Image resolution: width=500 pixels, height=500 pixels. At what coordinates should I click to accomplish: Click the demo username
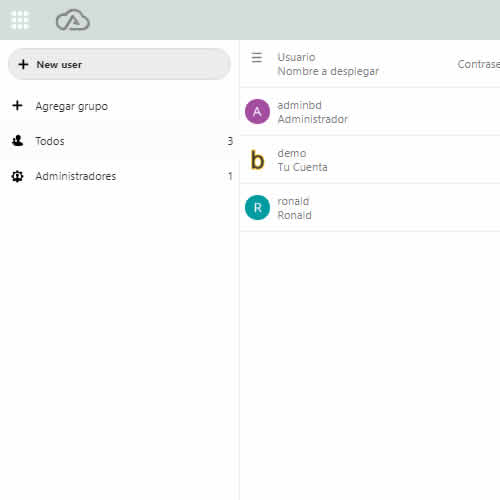292,153
